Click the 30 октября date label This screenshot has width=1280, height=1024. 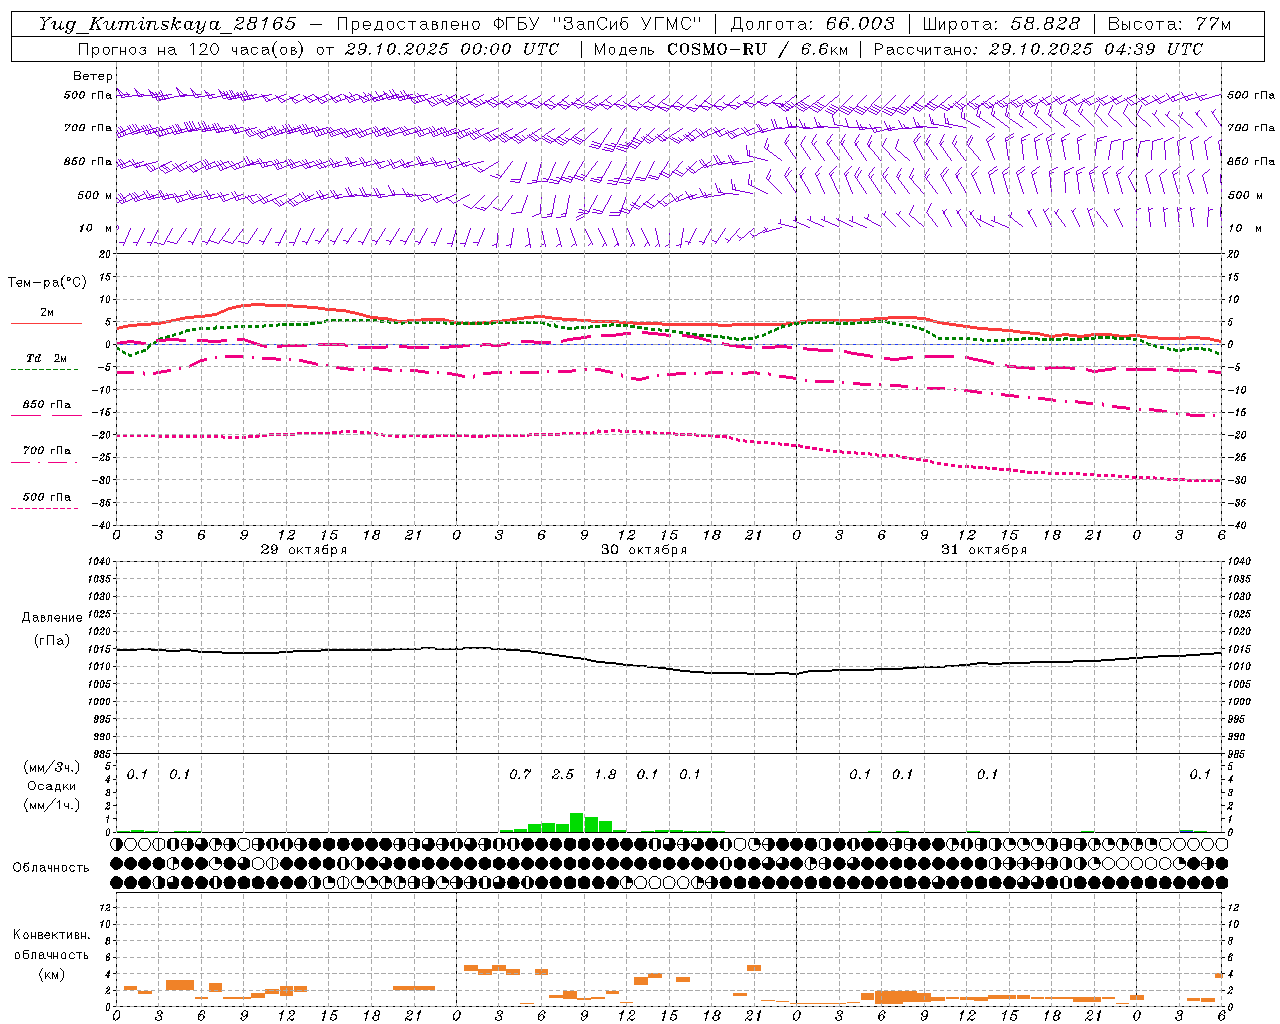pos(644,549)
